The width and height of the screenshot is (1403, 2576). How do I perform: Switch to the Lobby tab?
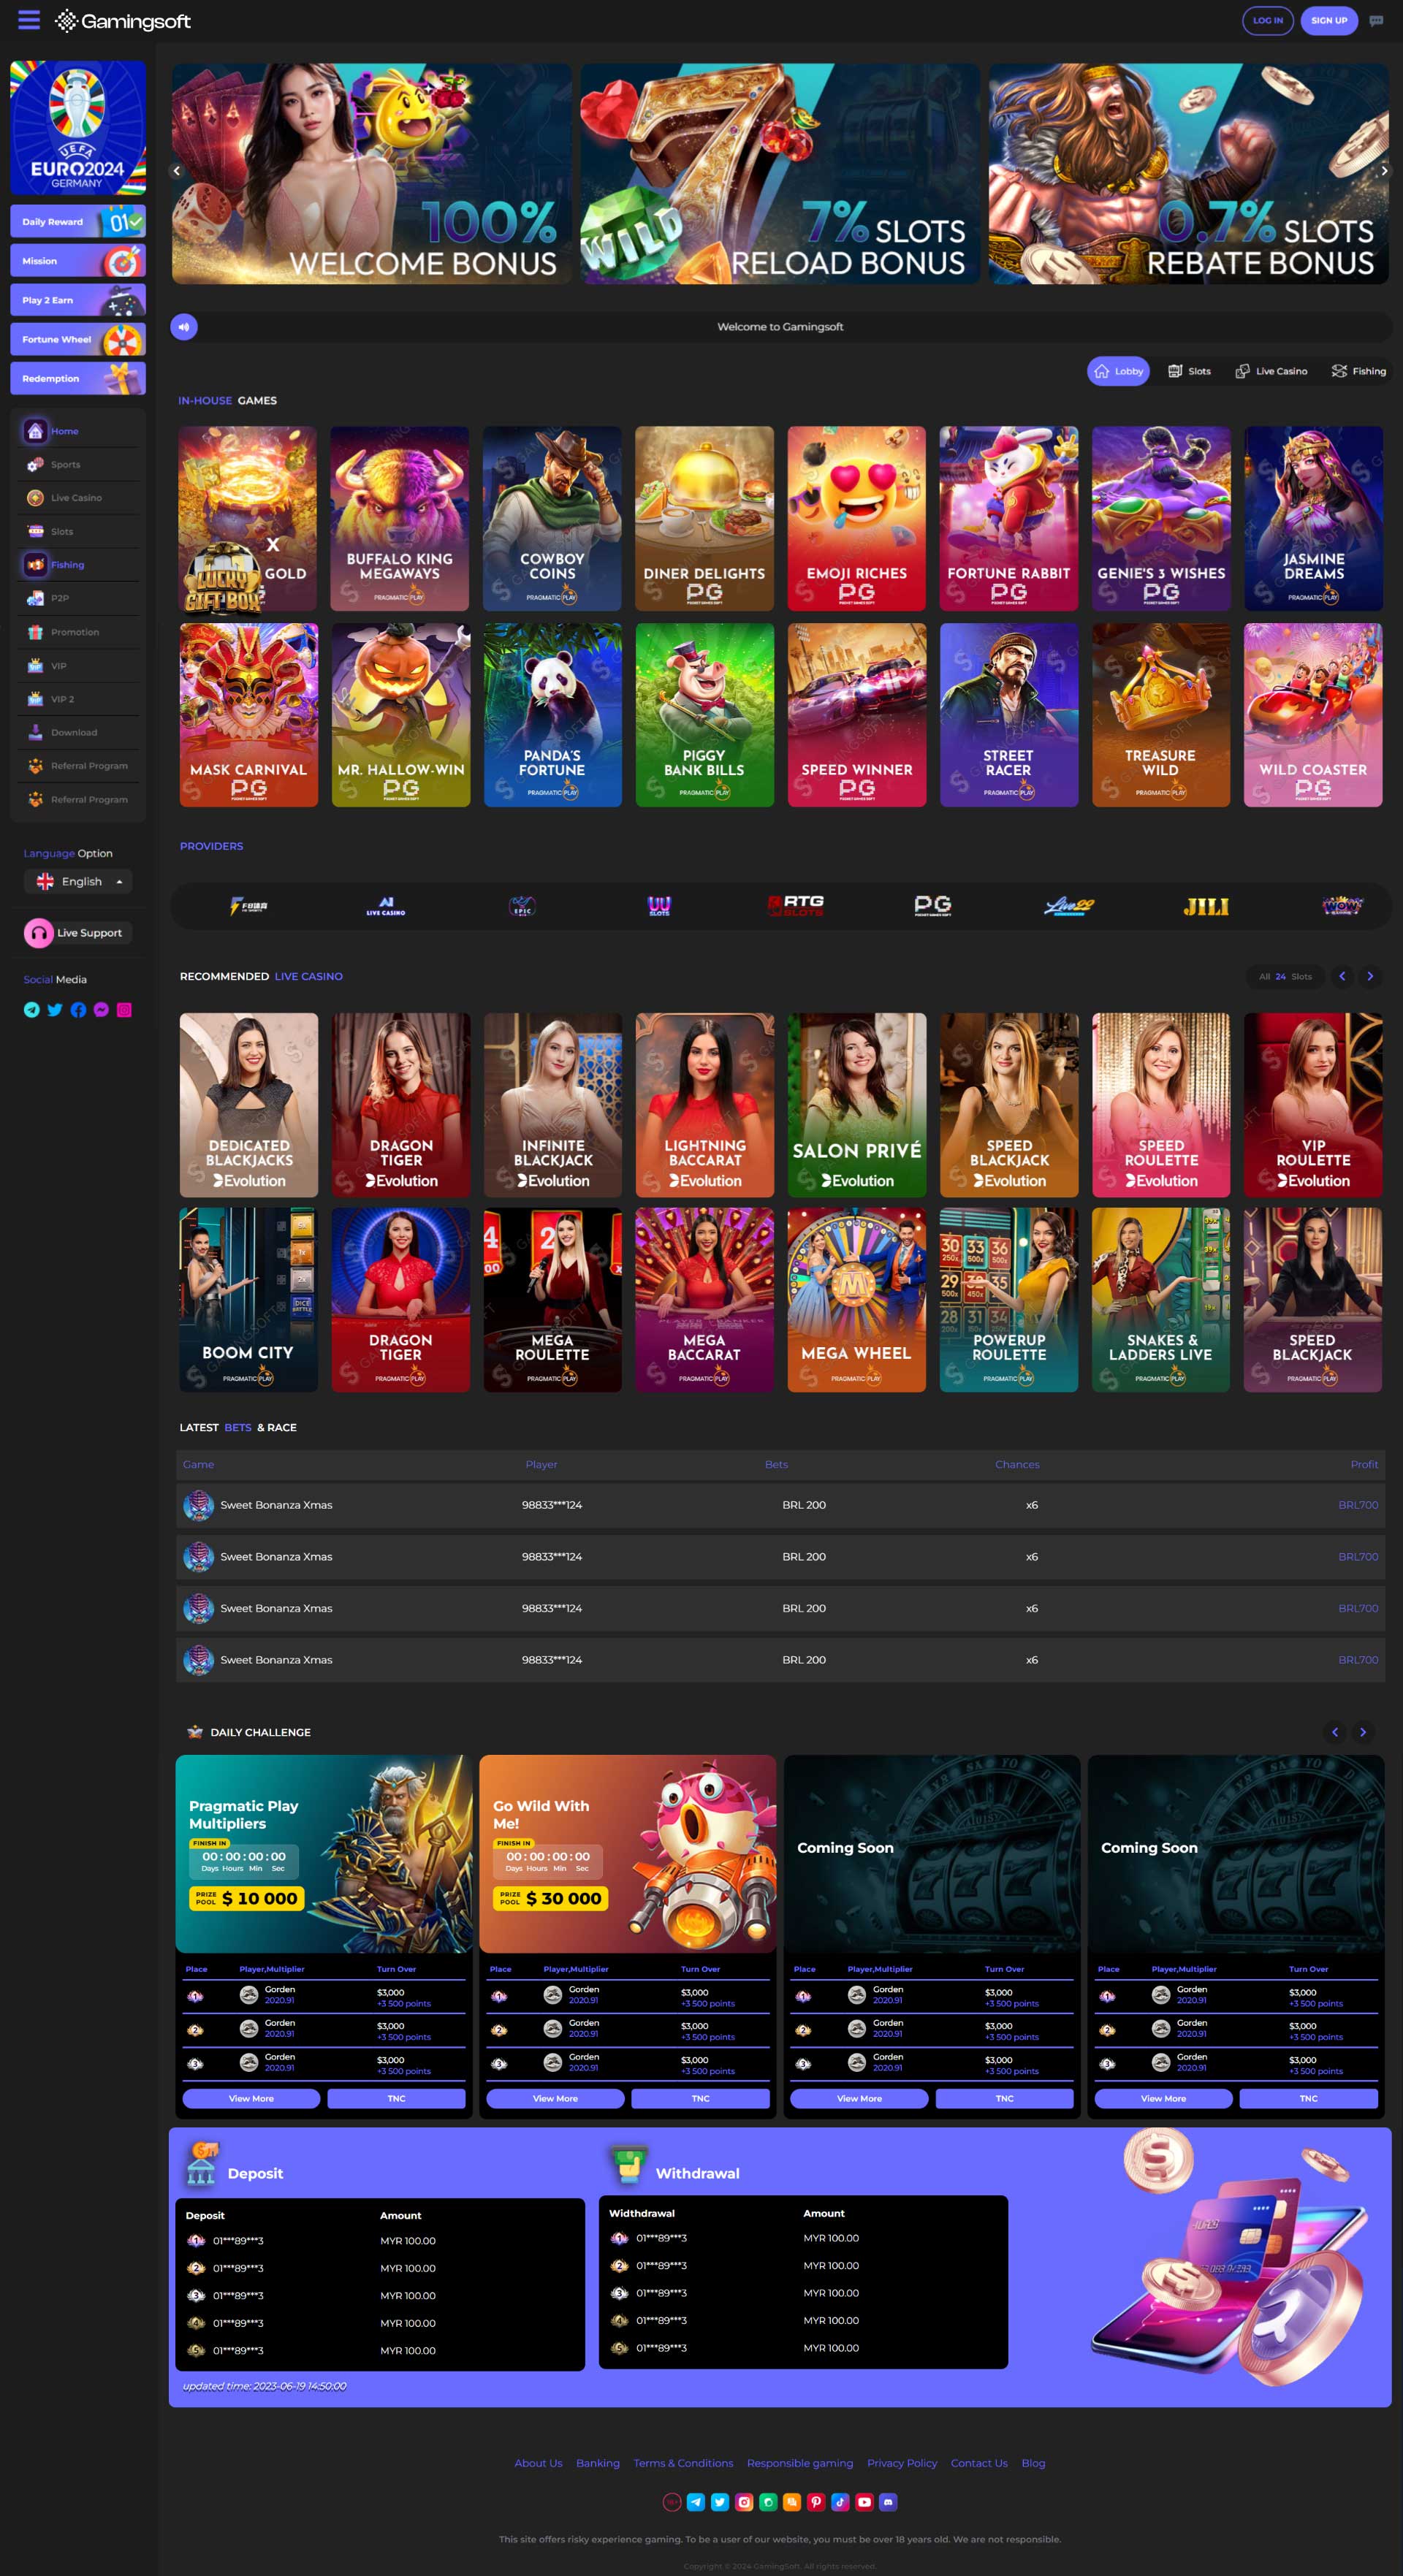1118,371
